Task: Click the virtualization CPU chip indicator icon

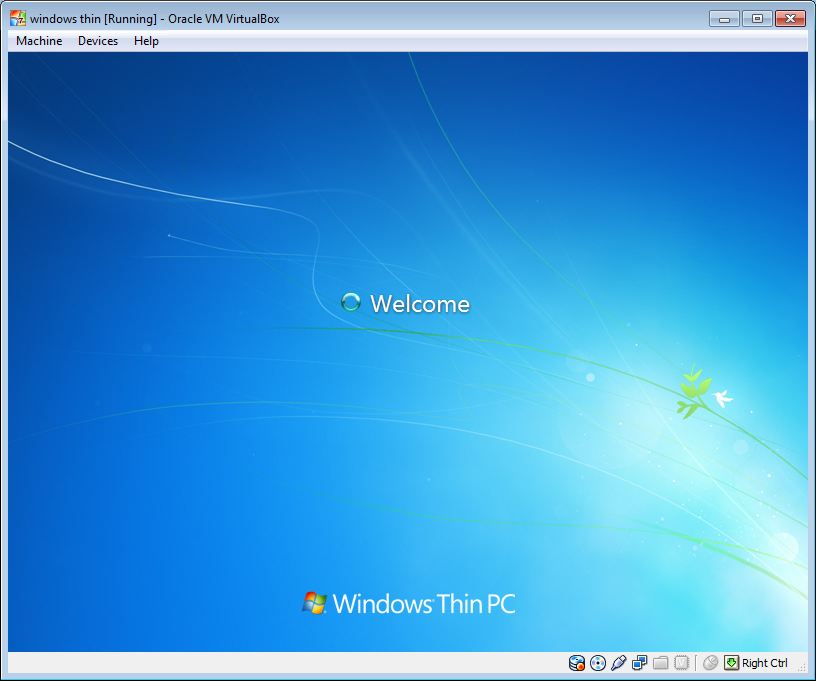Action: 681,663
